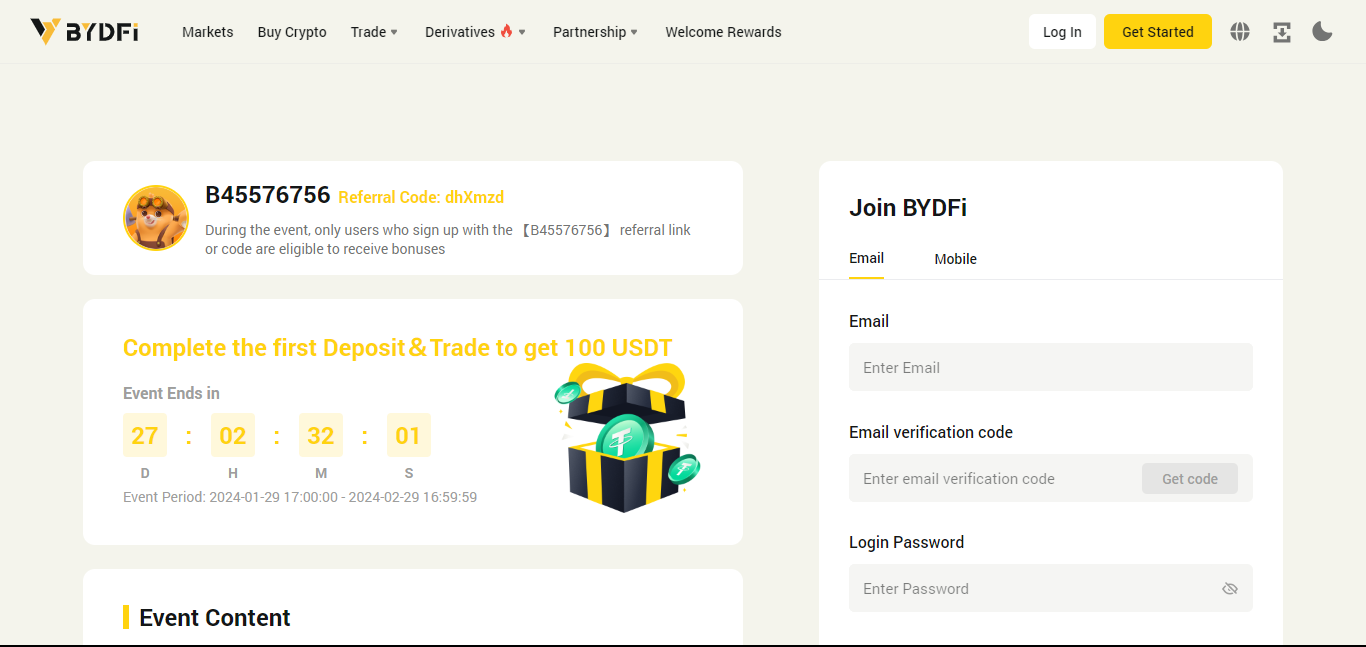Viewport: 1366px width, 647px height.
Task: Click the Join BYDFi heading
Action: (x=908, y=208)
